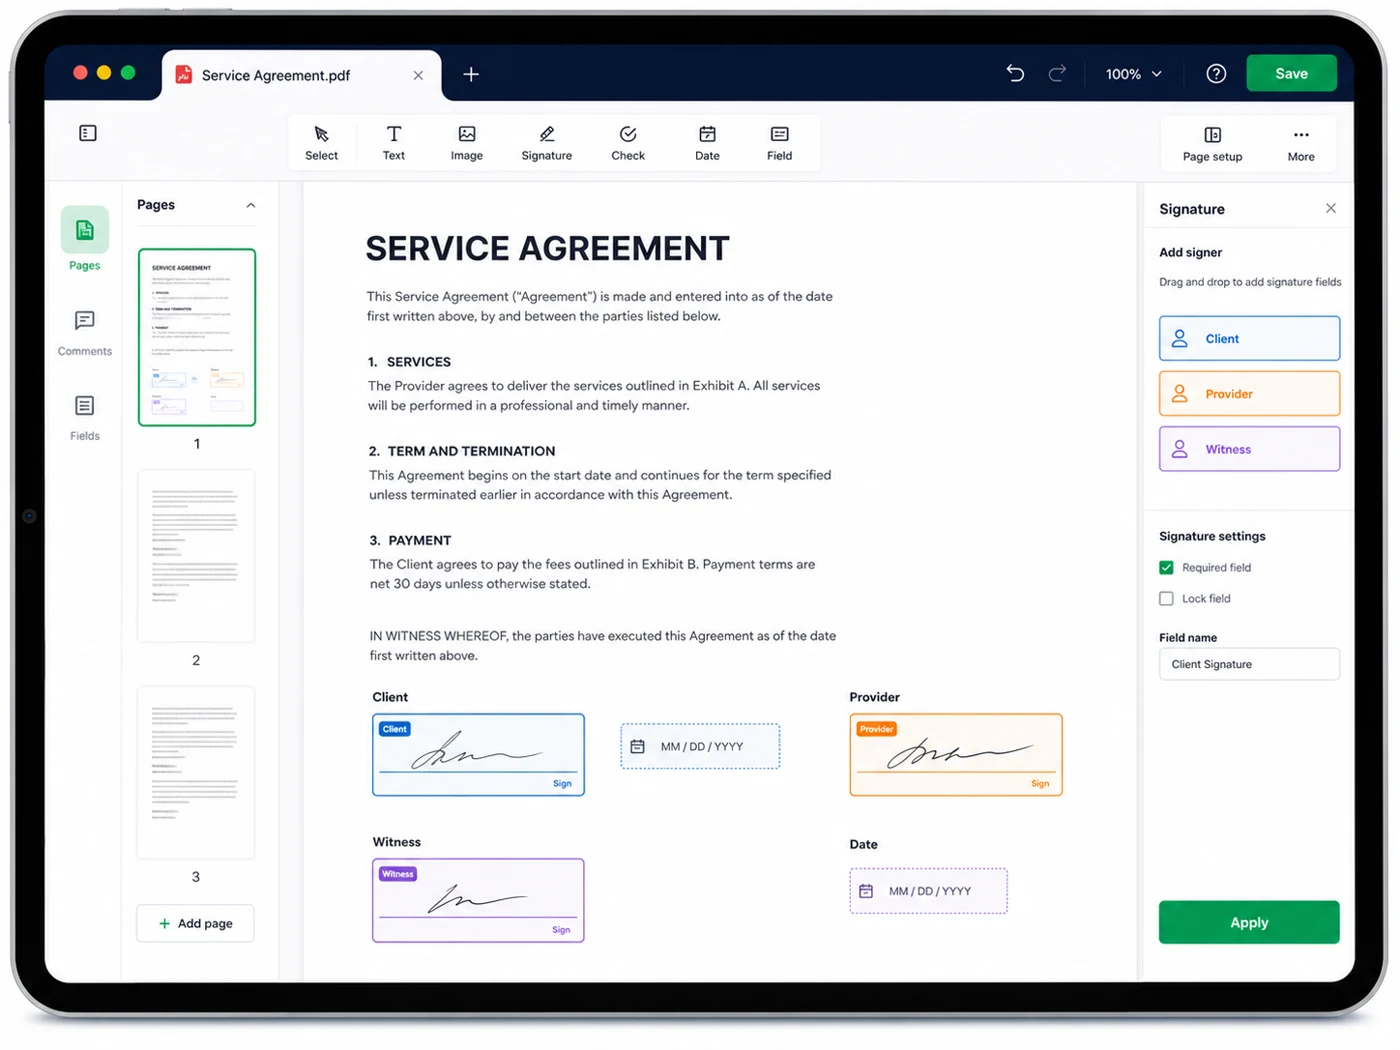Click the Date MM / DD / YYYY field
This screenshot has width=1400, height=1050.
(928, 891)
